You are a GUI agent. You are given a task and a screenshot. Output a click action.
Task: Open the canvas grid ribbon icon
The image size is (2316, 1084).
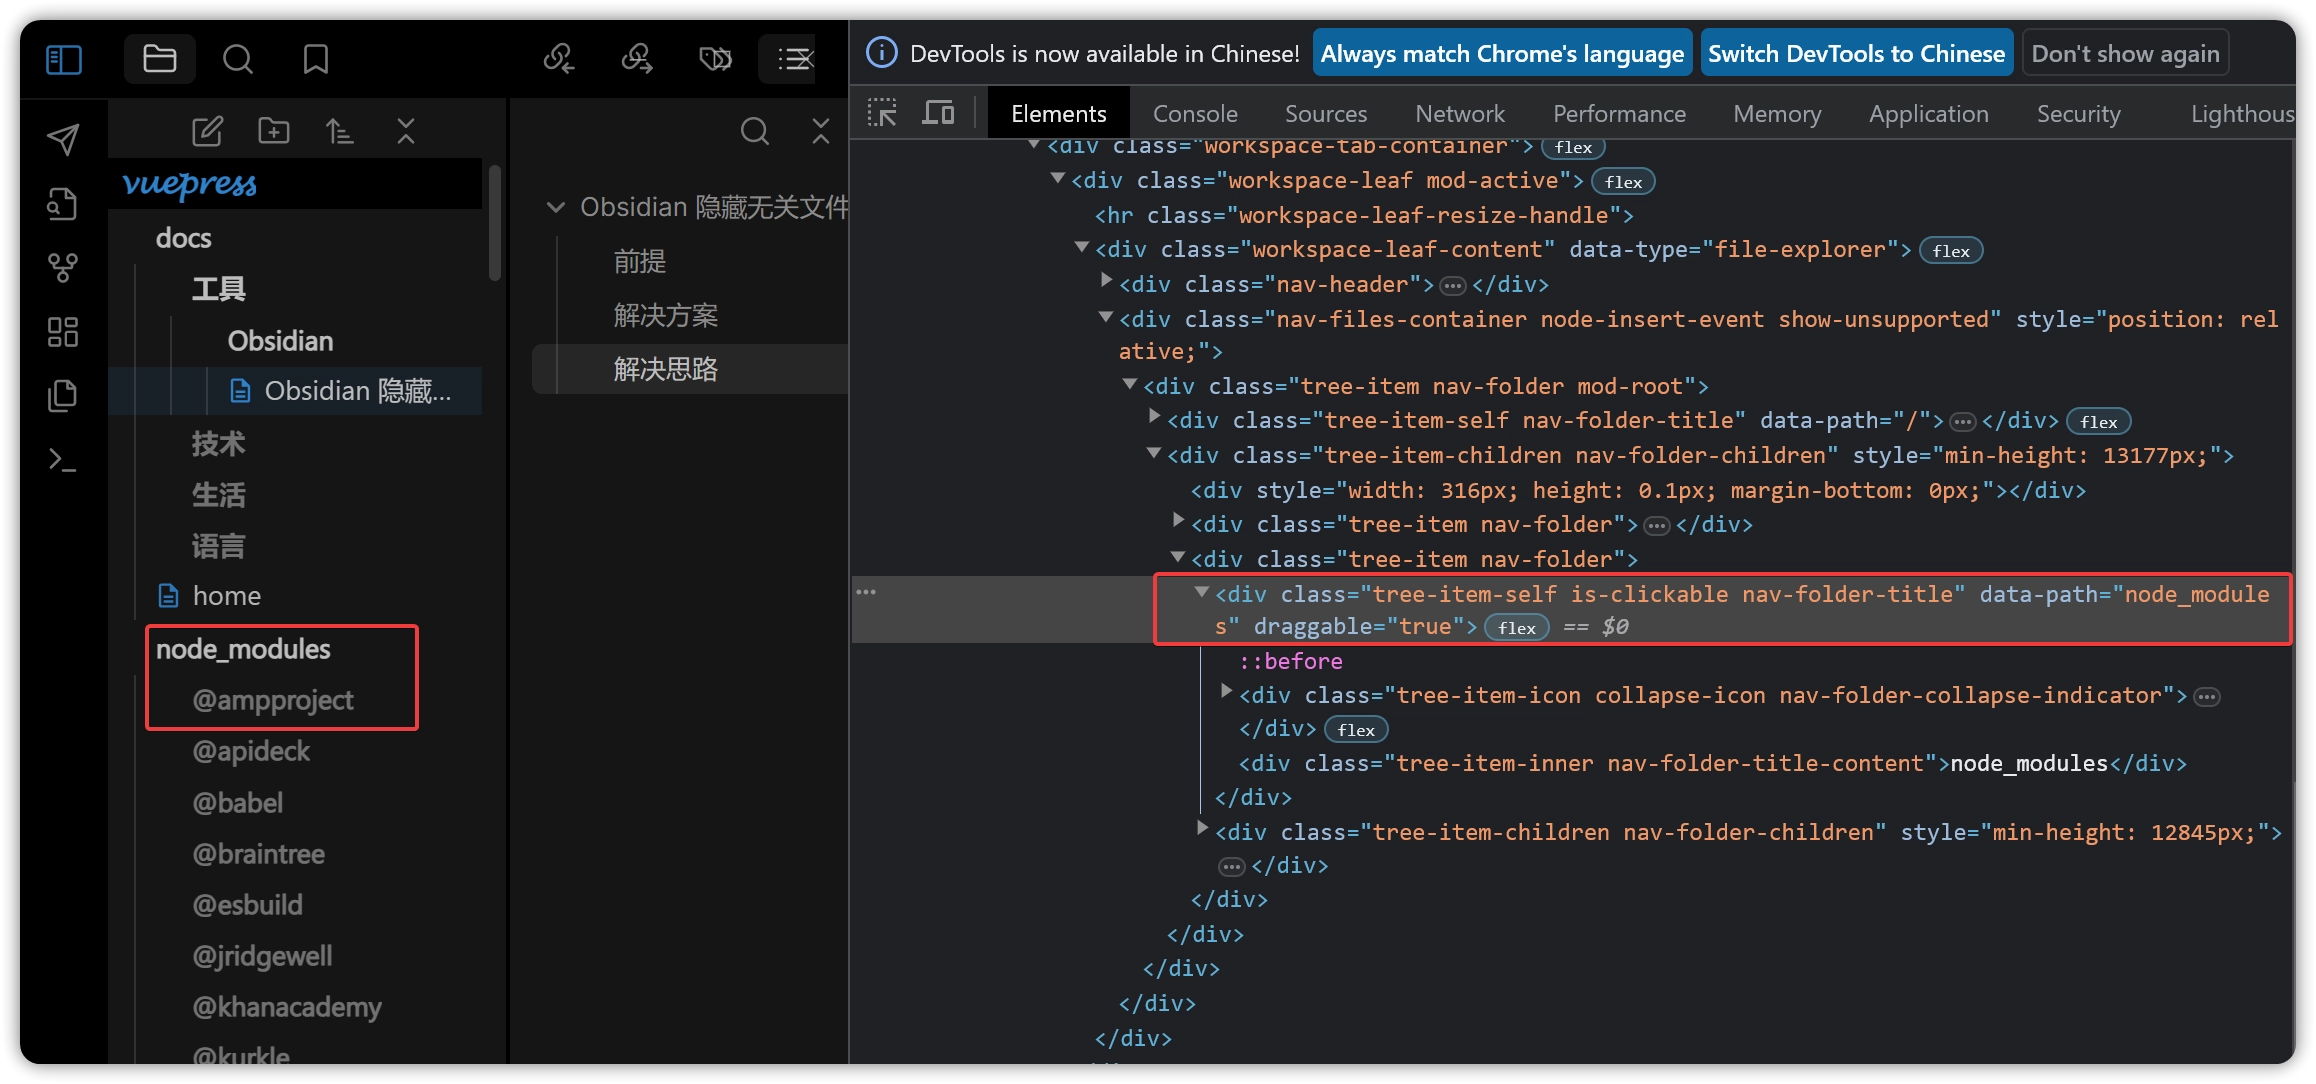(63, 332)
